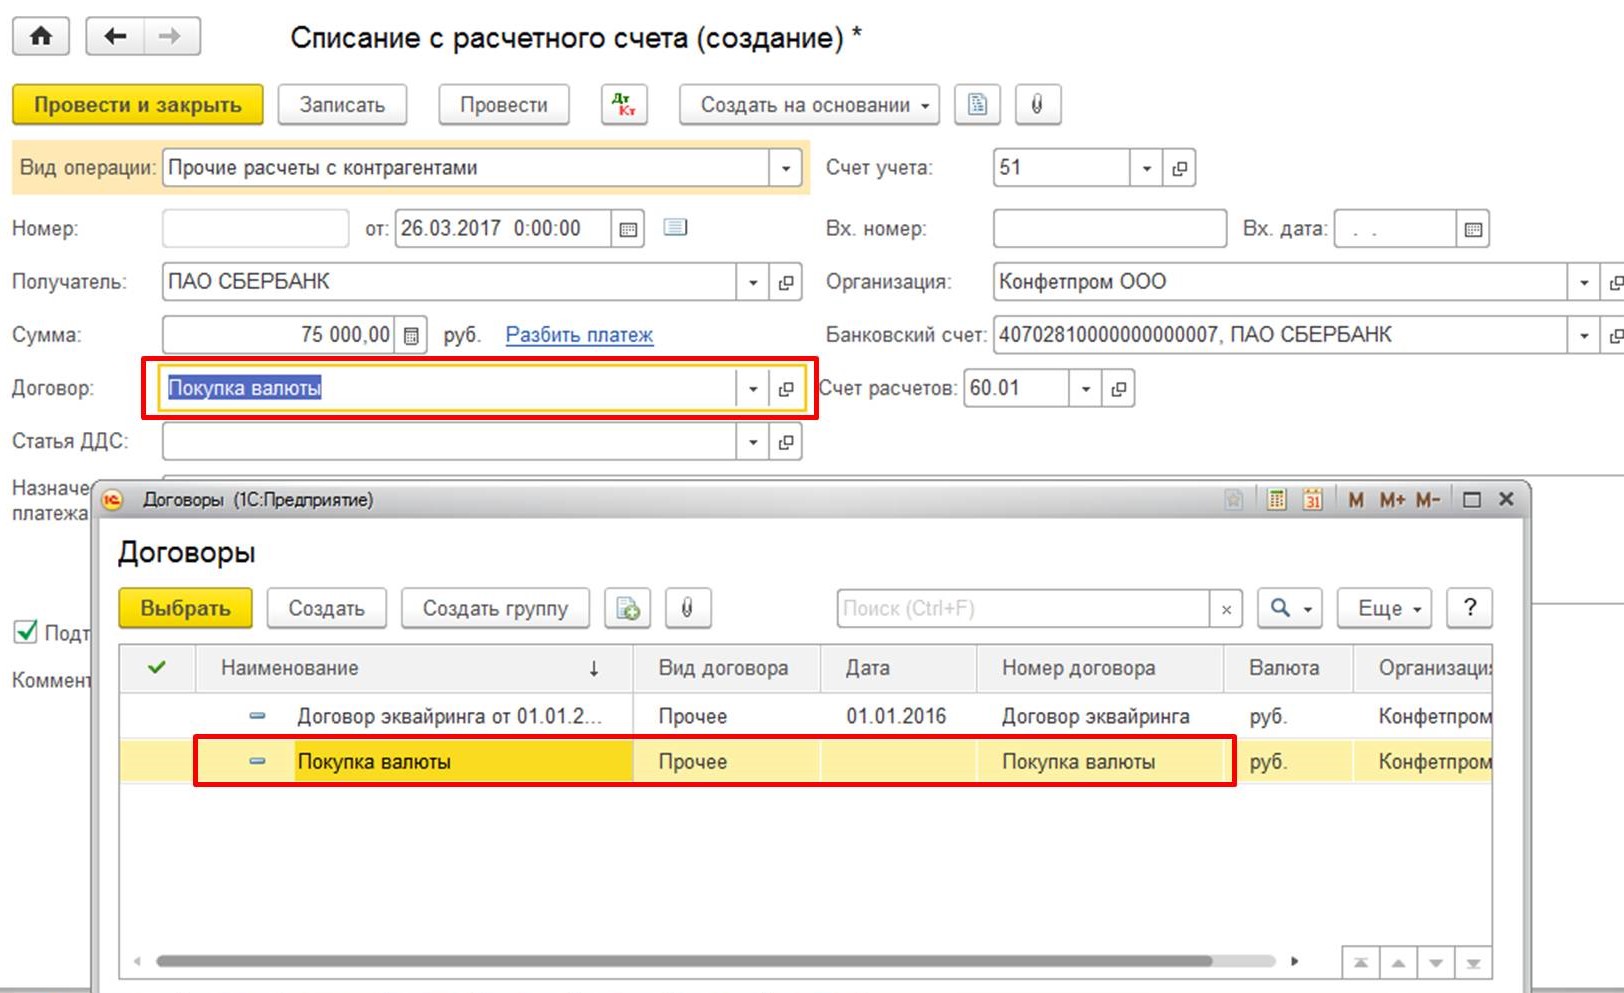Open the calendar picker next to document date

tap(628, 229)
